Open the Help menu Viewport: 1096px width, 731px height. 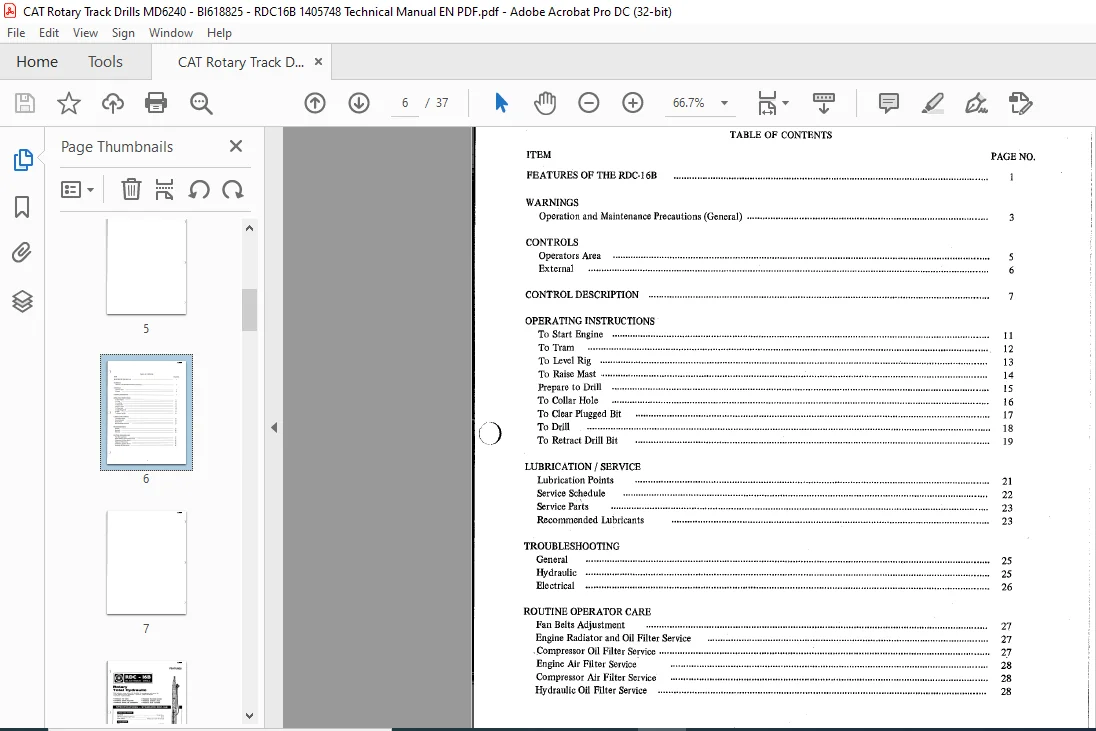(219, 33)
